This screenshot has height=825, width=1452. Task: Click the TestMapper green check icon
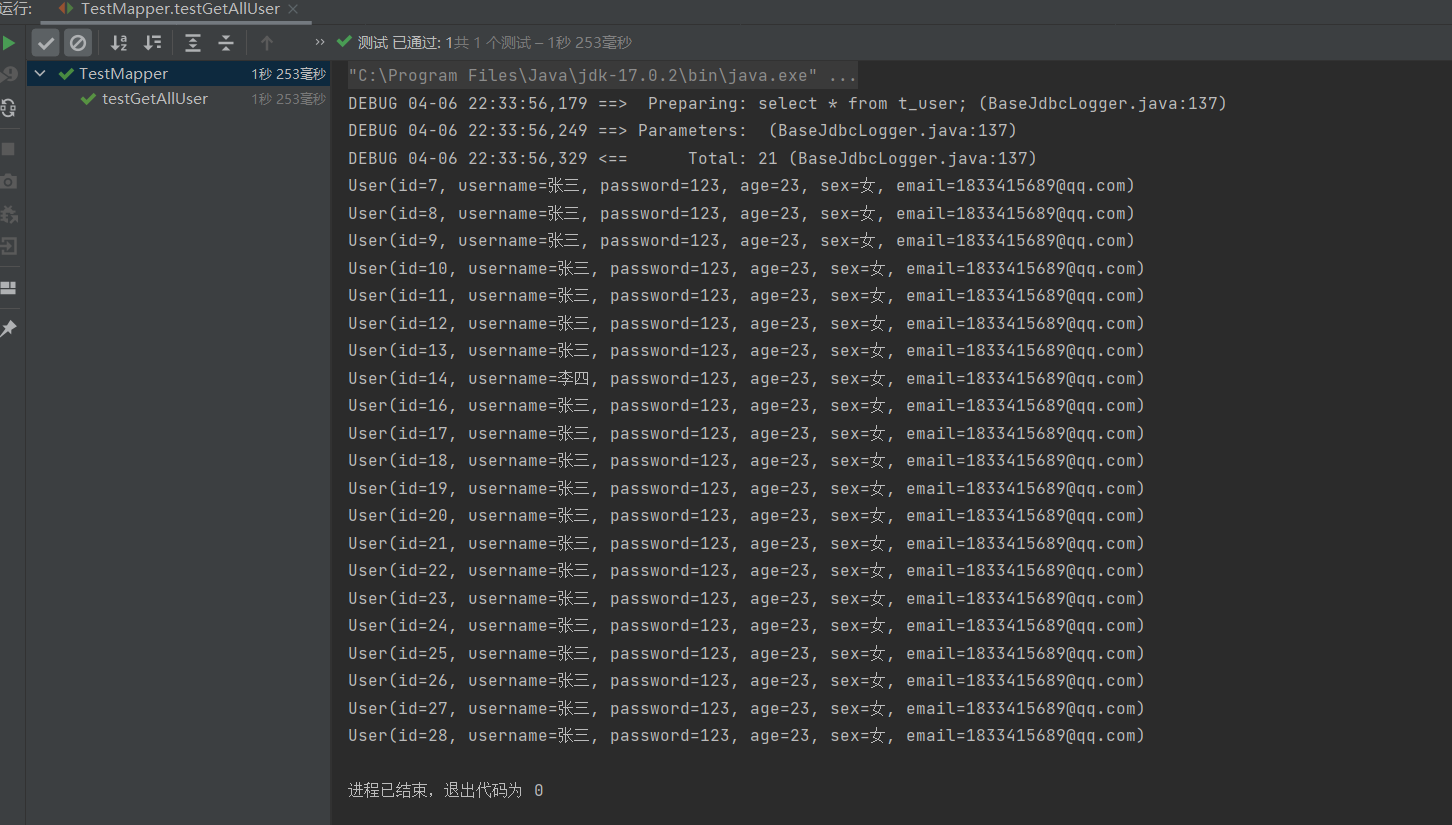coord(66,74)
